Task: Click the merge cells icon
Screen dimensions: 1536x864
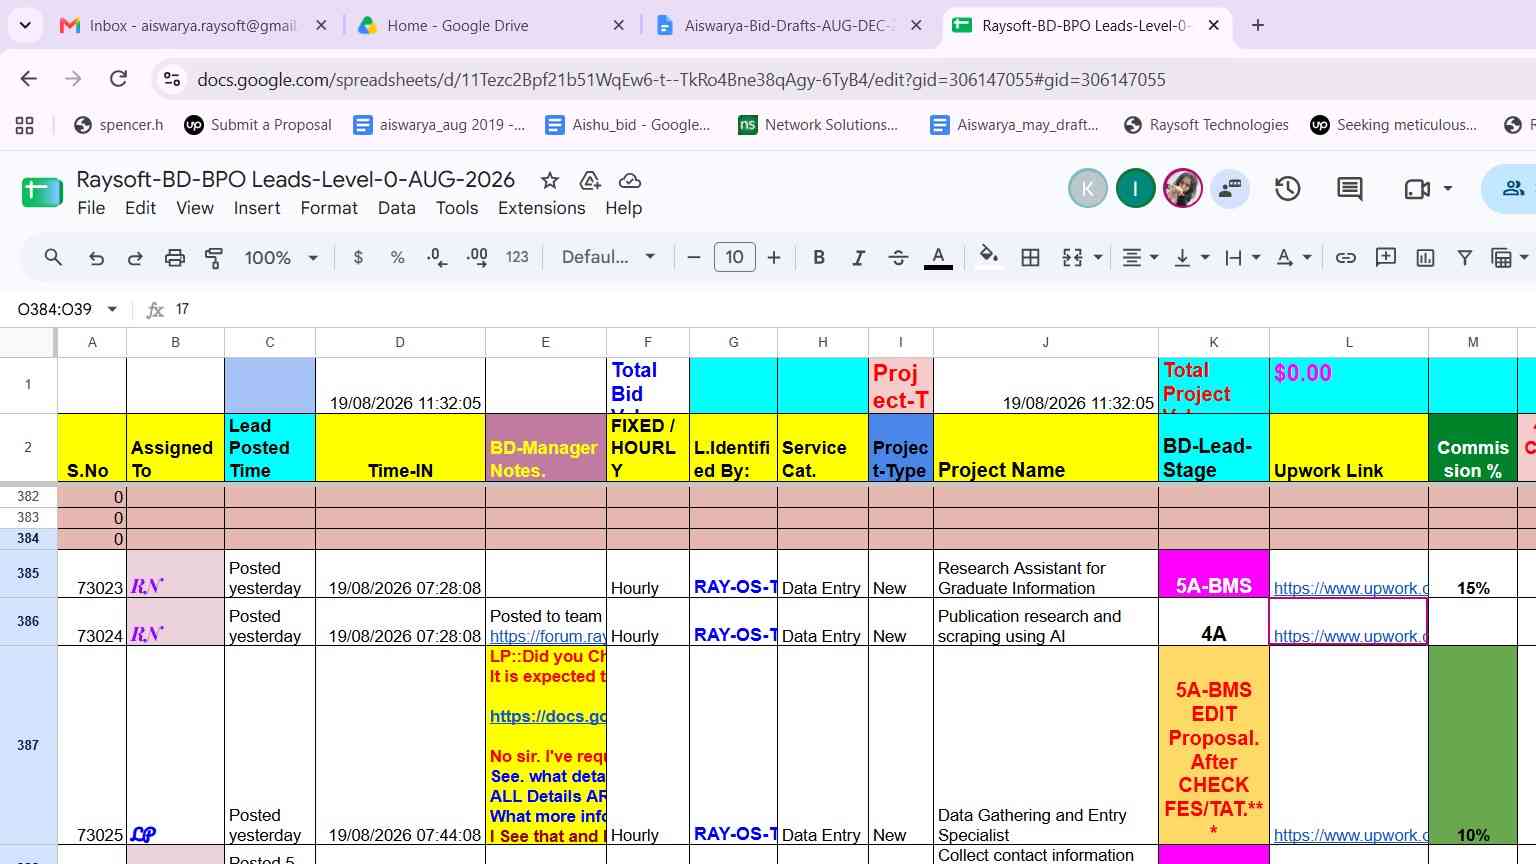Action: (x=1072, y=258)
